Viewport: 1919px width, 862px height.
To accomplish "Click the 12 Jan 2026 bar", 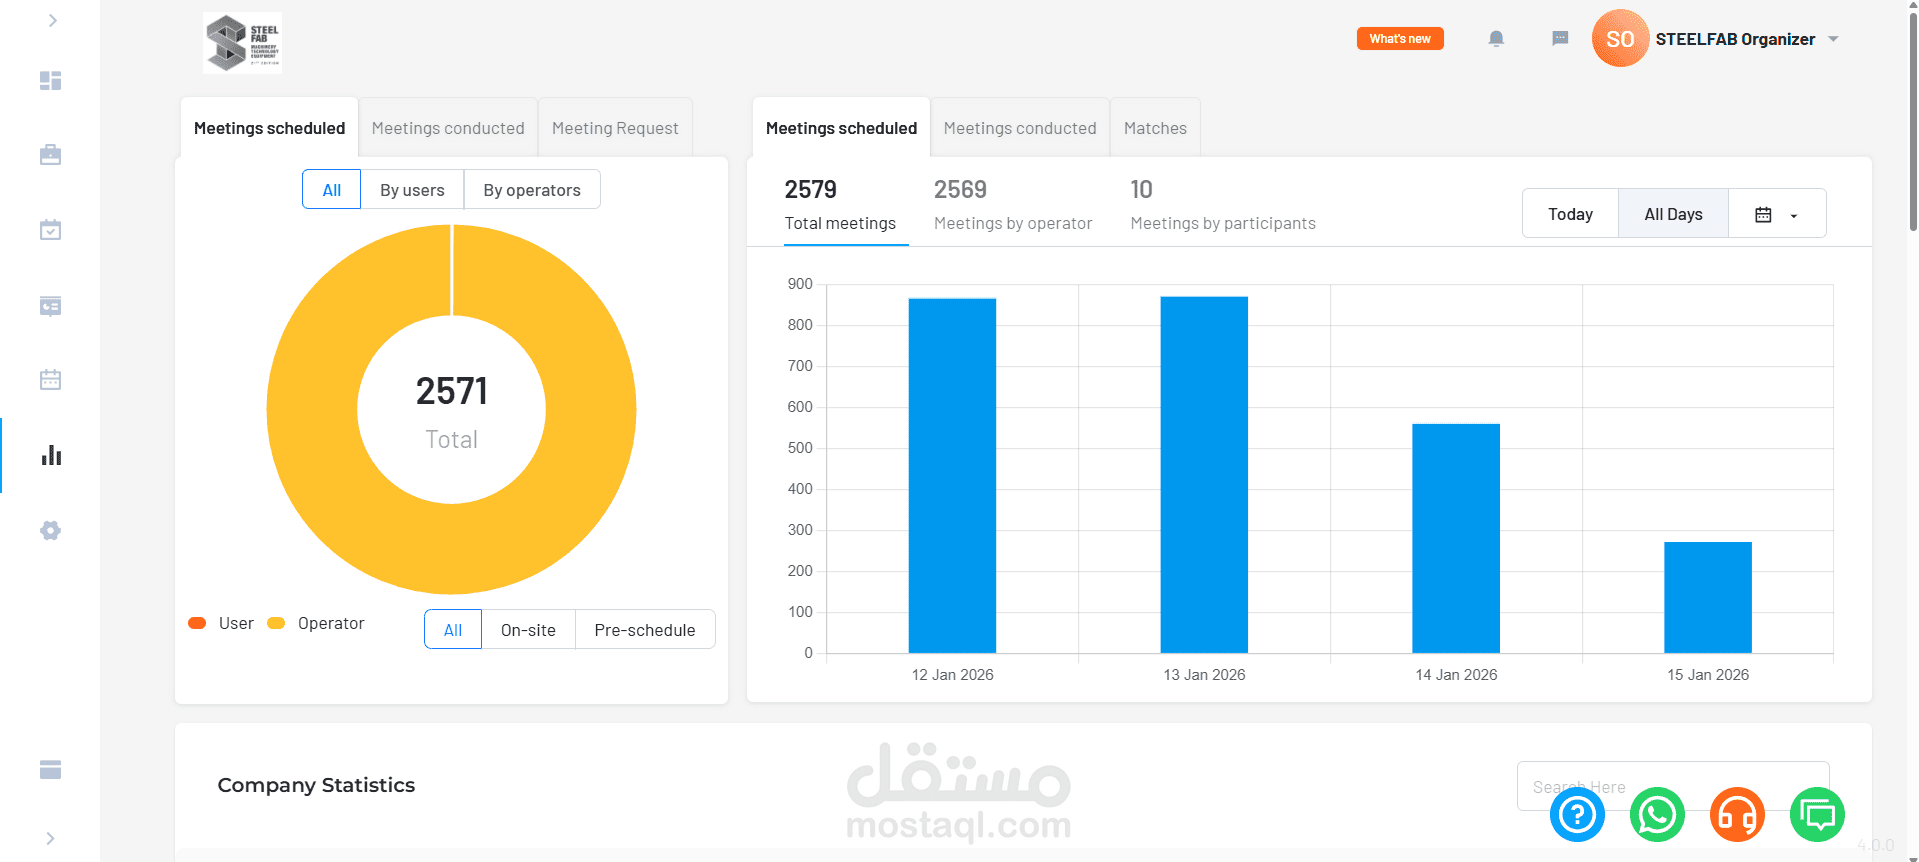I will pos(952,476).
